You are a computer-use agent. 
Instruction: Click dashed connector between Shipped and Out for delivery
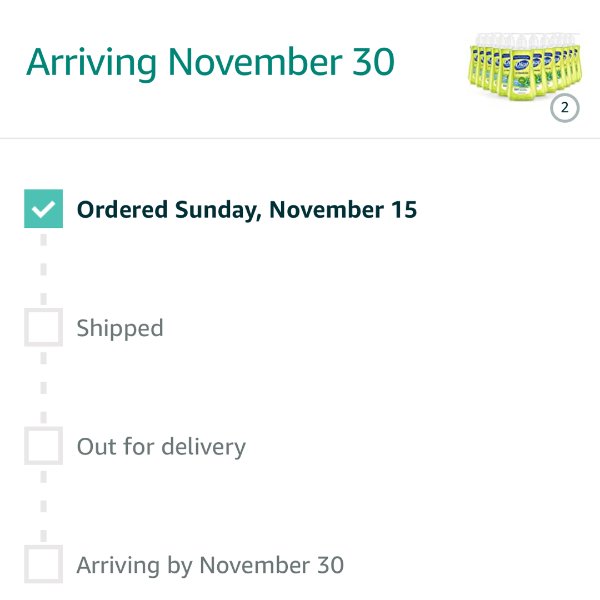[x=43, y=387]
